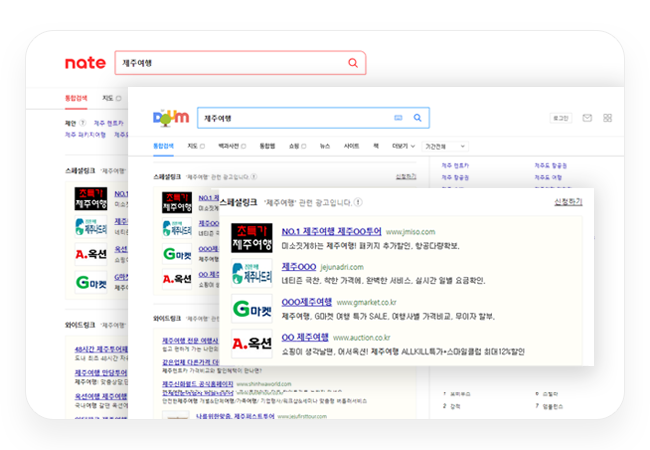Open the Daum logo home link

click(171, 118)
